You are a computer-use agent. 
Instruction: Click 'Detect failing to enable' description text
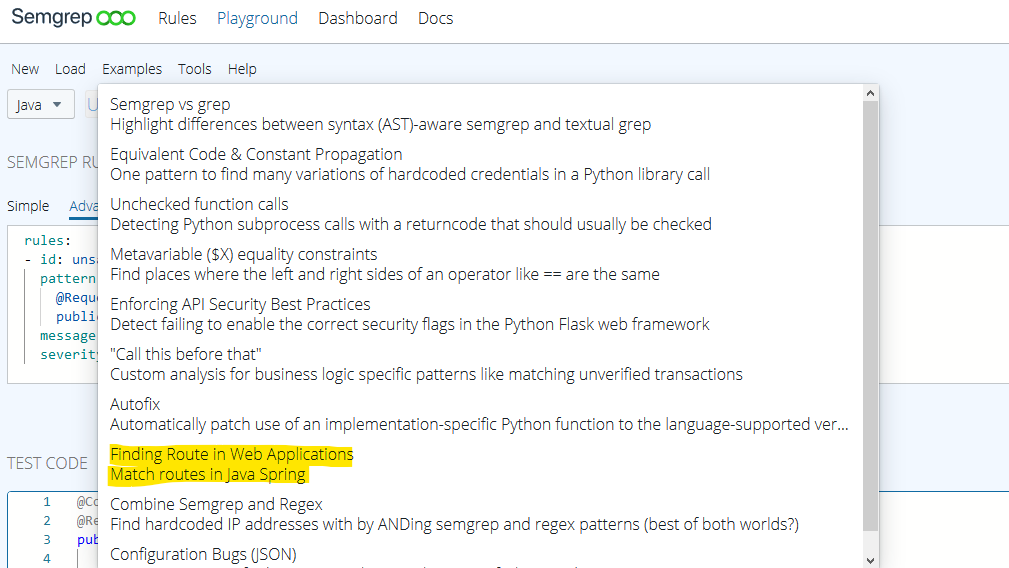pos(409,324)
